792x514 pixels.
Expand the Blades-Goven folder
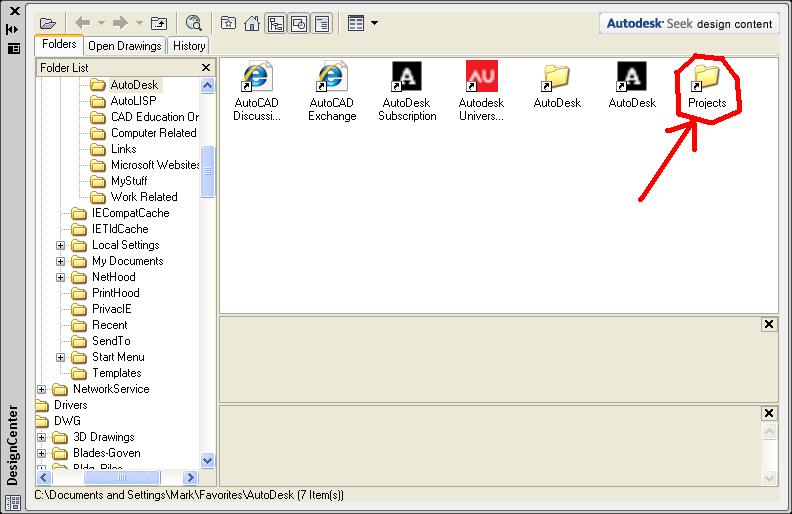(41, 453)
